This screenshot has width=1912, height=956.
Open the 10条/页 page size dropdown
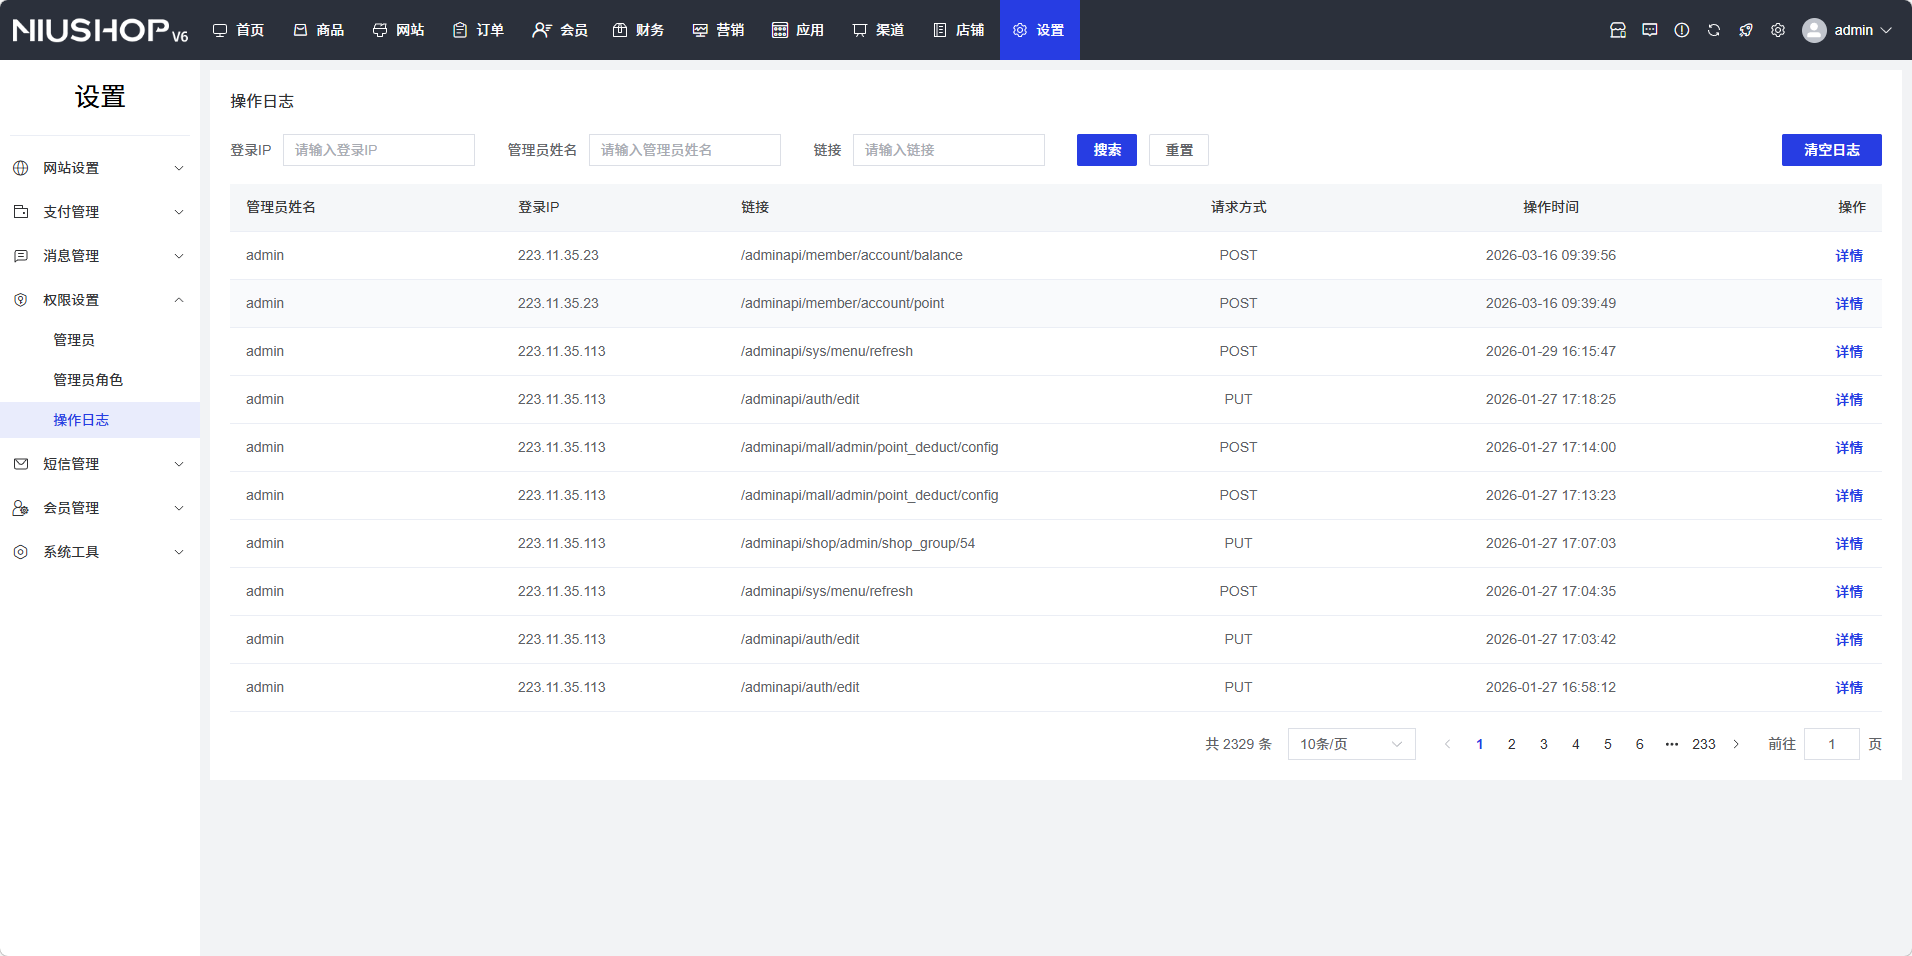(x=1351, y=744)
